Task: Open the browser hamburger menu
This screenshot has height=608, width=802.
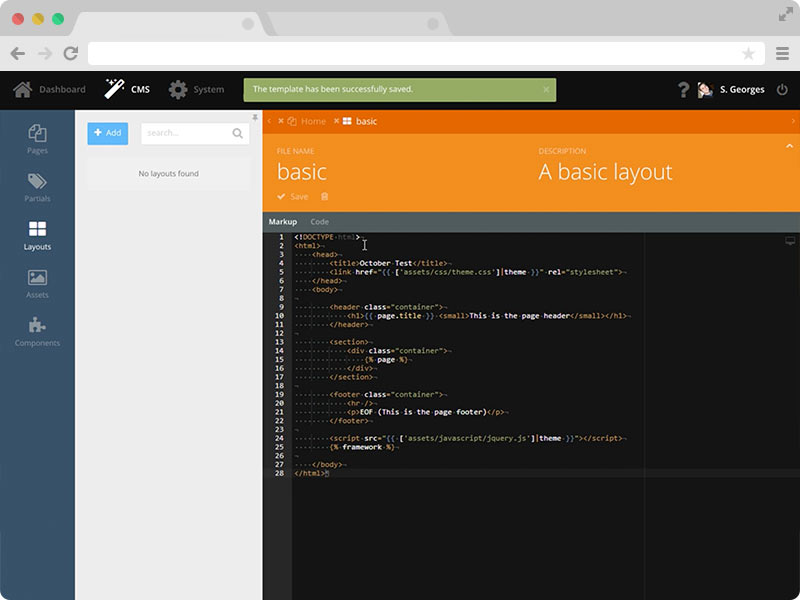Action: (x=783, y=54)
